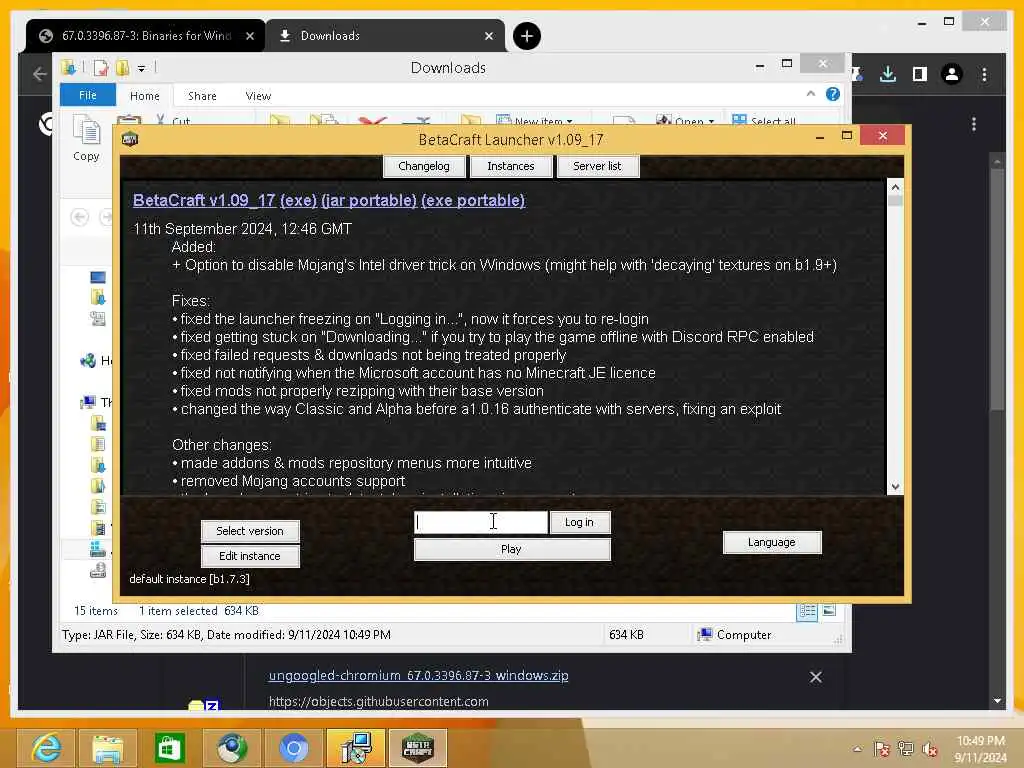Close the Downloads browser tab
The image size is (1024, 768).
point(489,37)
